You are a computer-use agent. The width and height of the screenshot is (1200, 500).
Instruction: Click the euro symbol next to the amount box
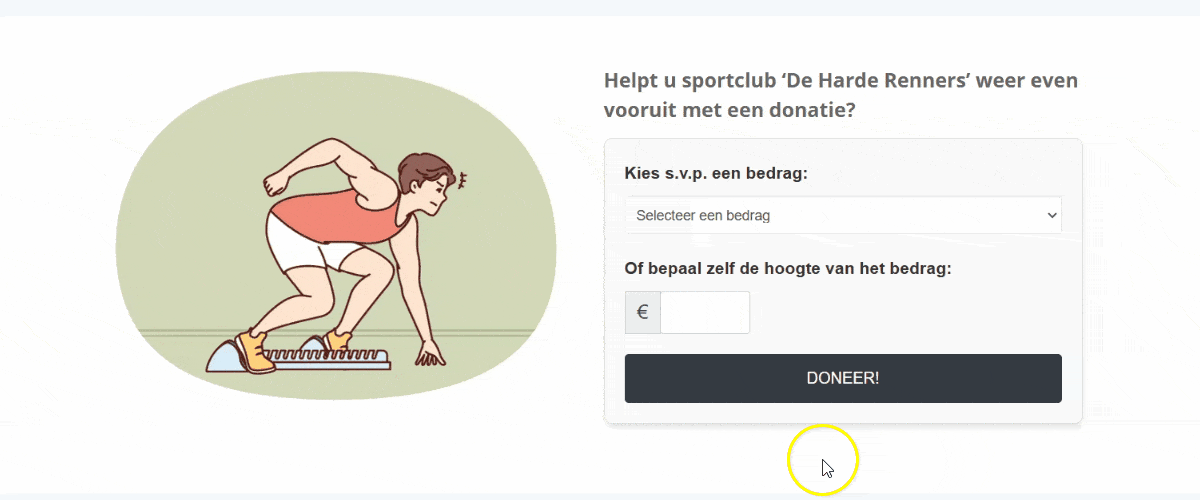pyautogui.click(x=643, y=313)
